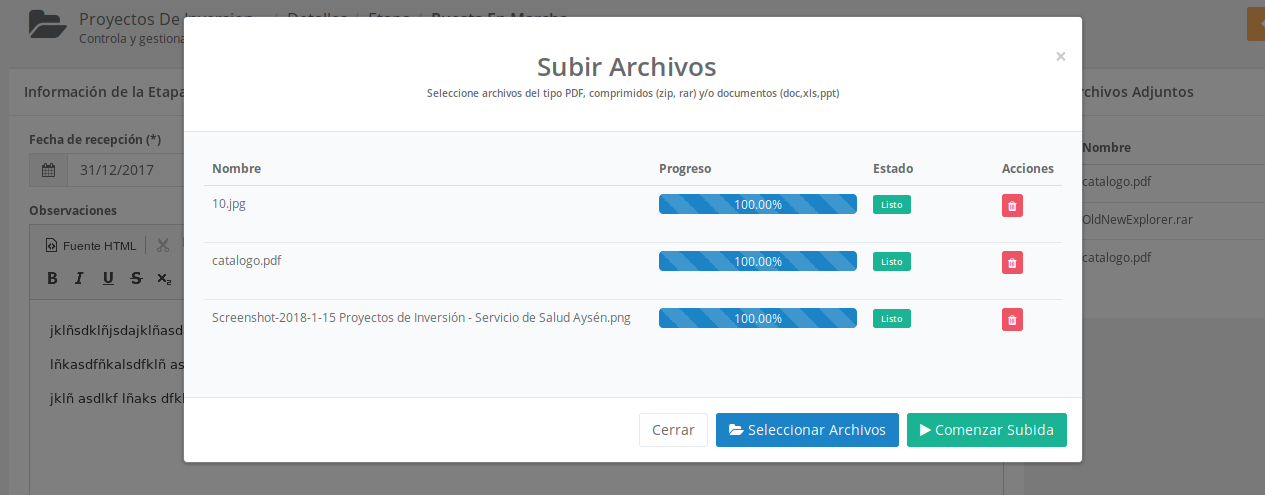Toggle bold formatting in the editor
The height and width of the screenshot is (495, 1265).
click(55, 278)
